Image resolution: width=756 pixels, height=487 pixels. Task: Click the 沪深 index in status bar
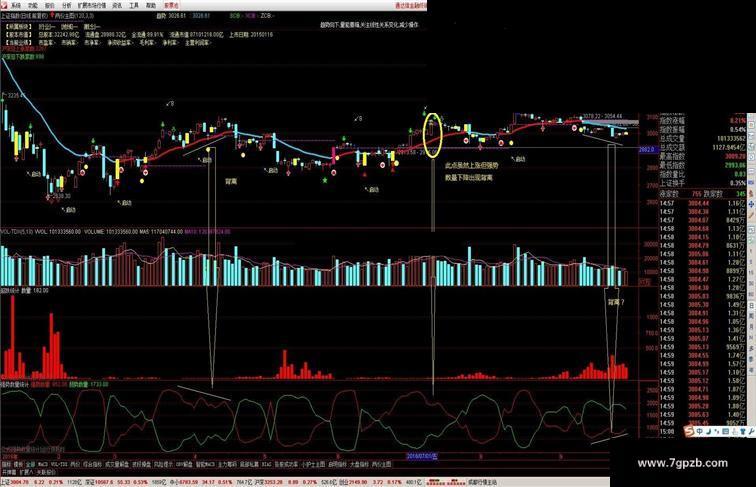[258, 482]
